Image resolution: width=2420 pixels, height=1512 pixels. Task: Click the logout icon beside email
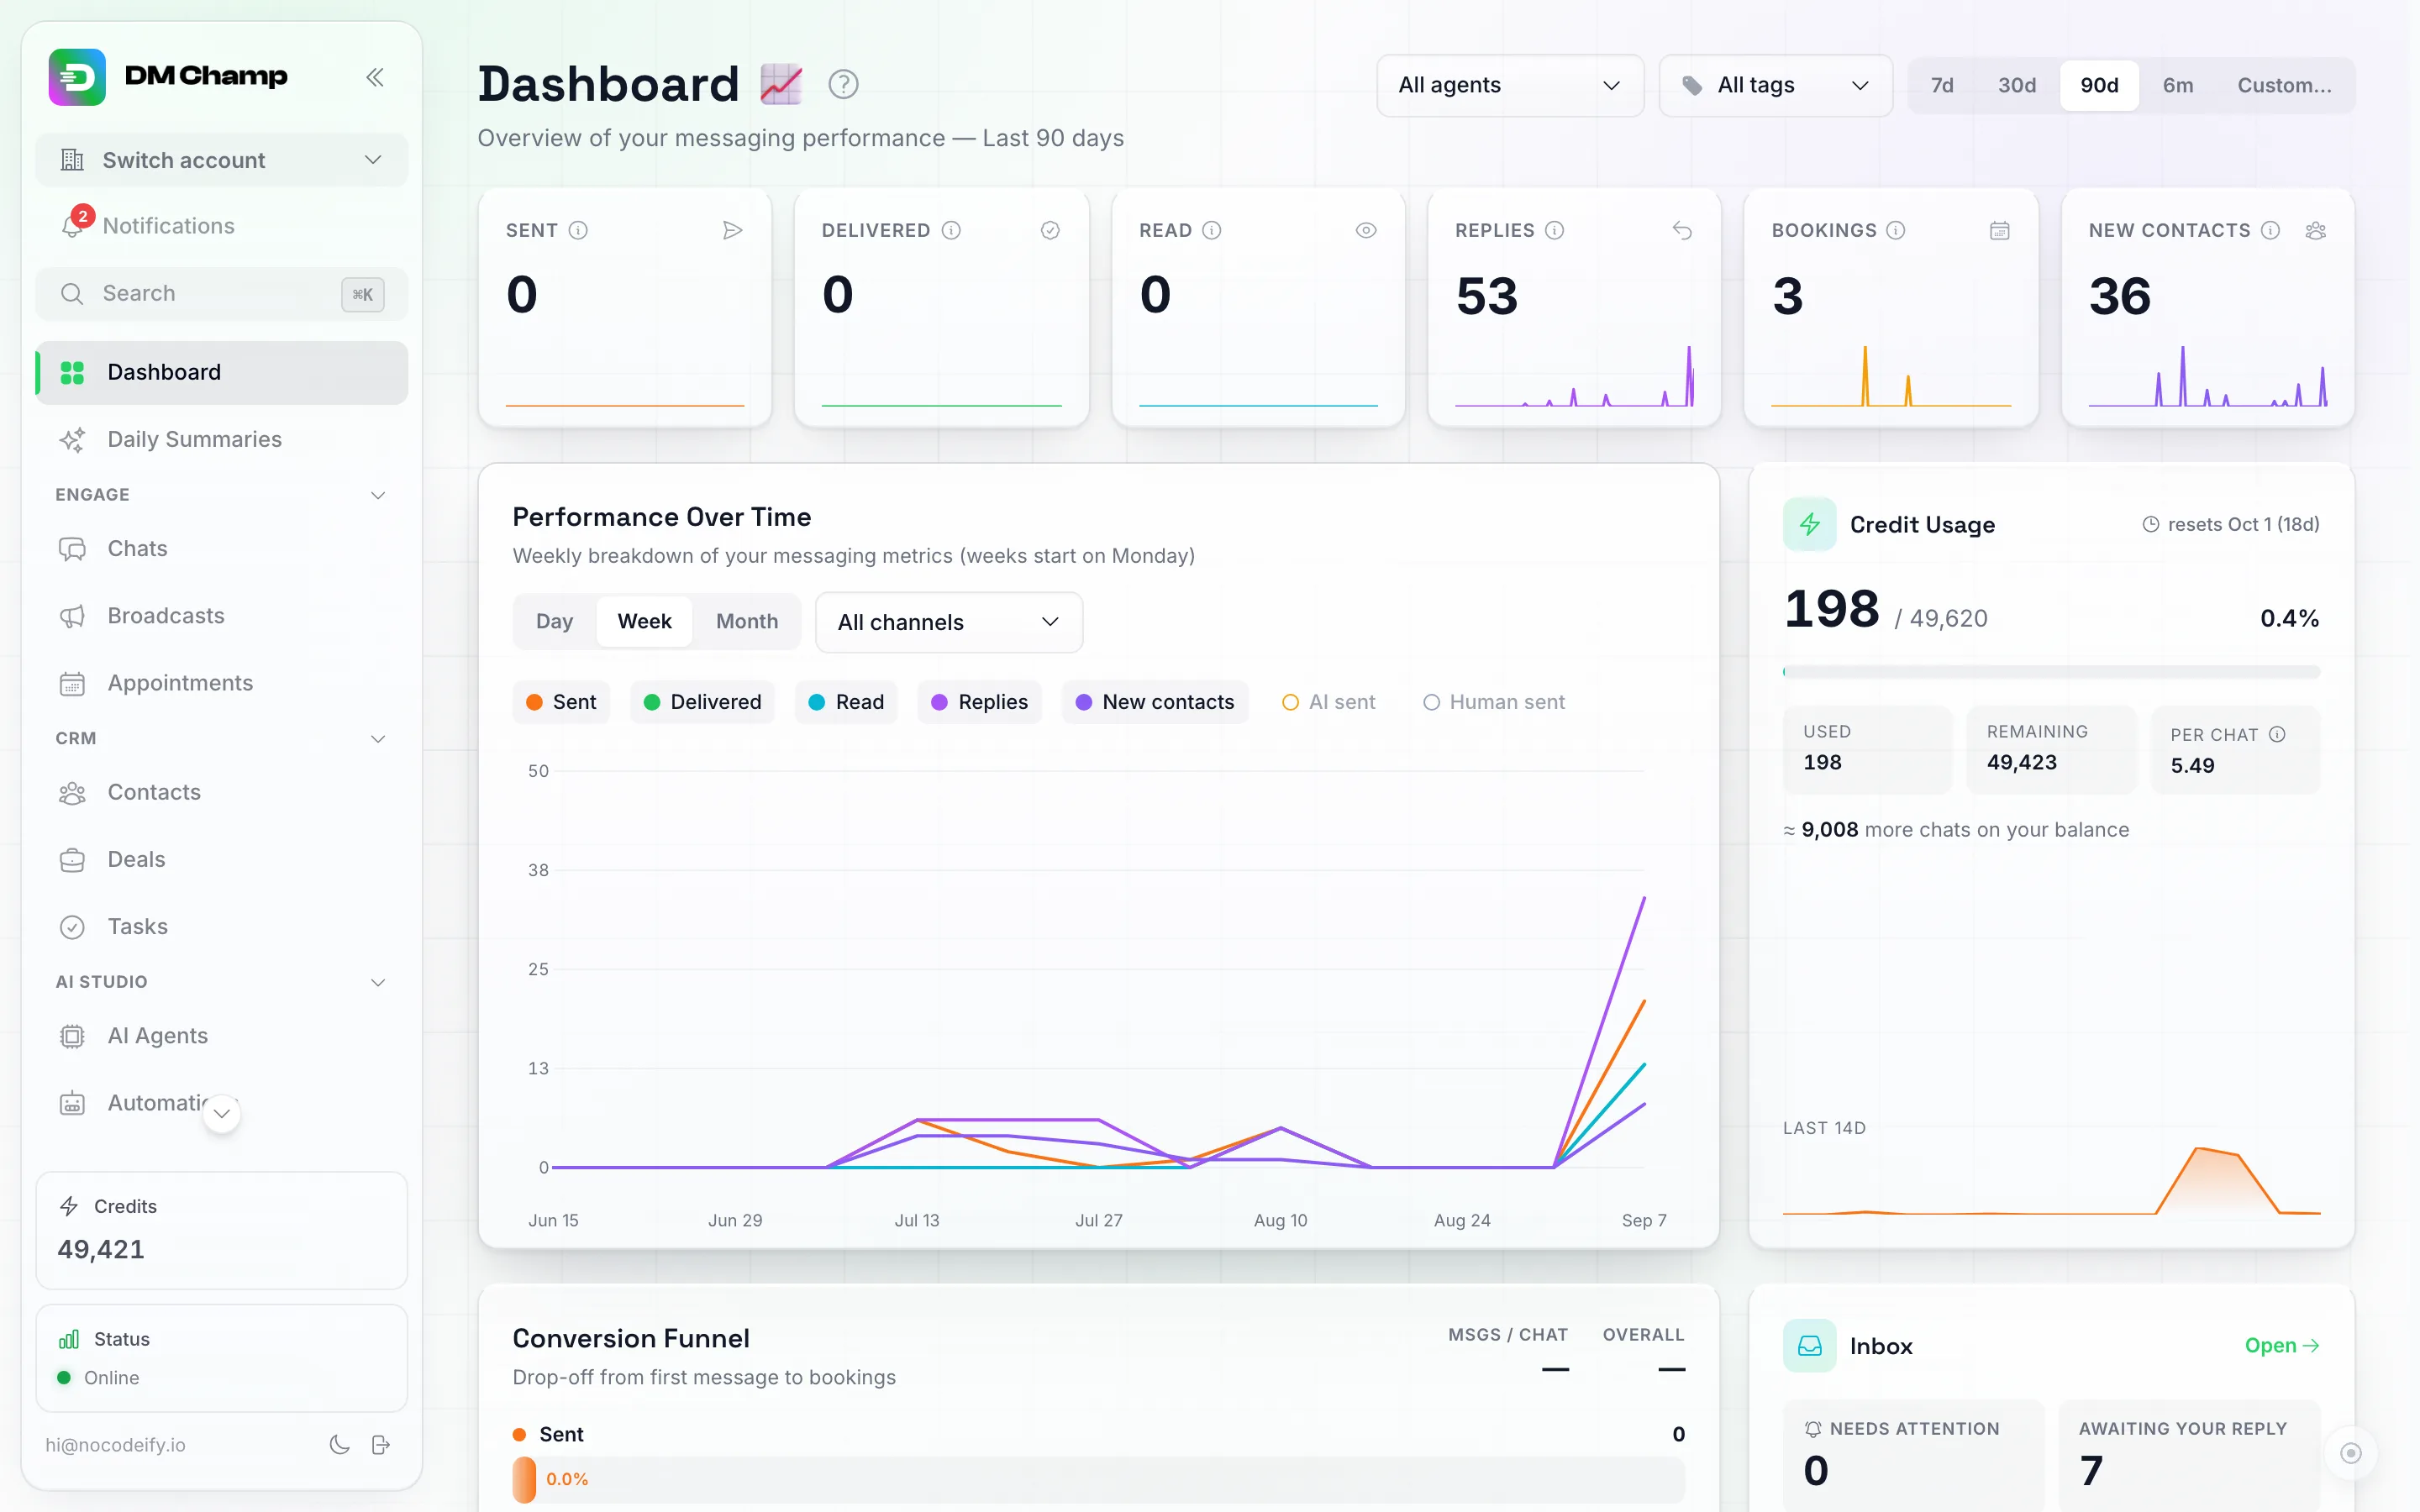(380, 1444)
